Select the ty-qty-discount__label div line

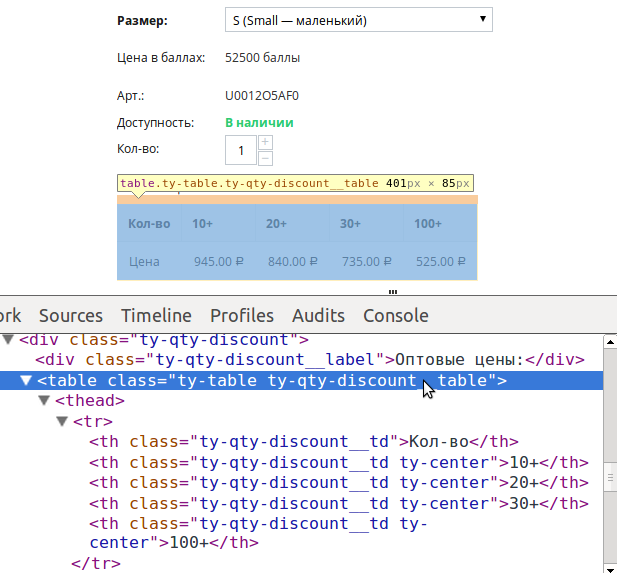point(300,360)
